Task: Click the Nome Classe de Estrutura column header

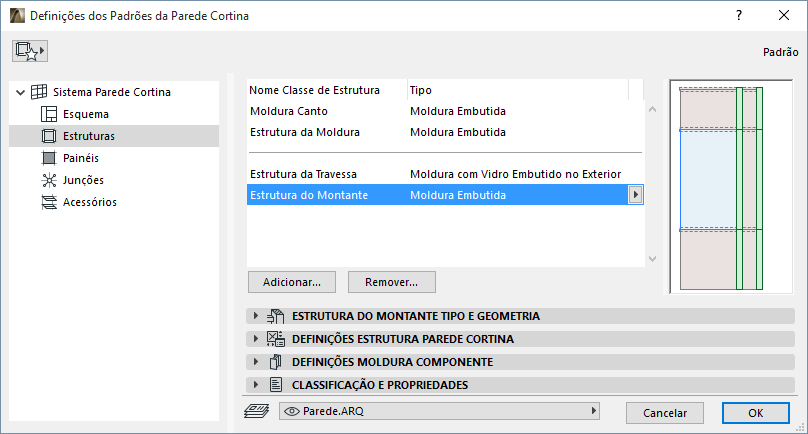Action: (x=327, y=90)
